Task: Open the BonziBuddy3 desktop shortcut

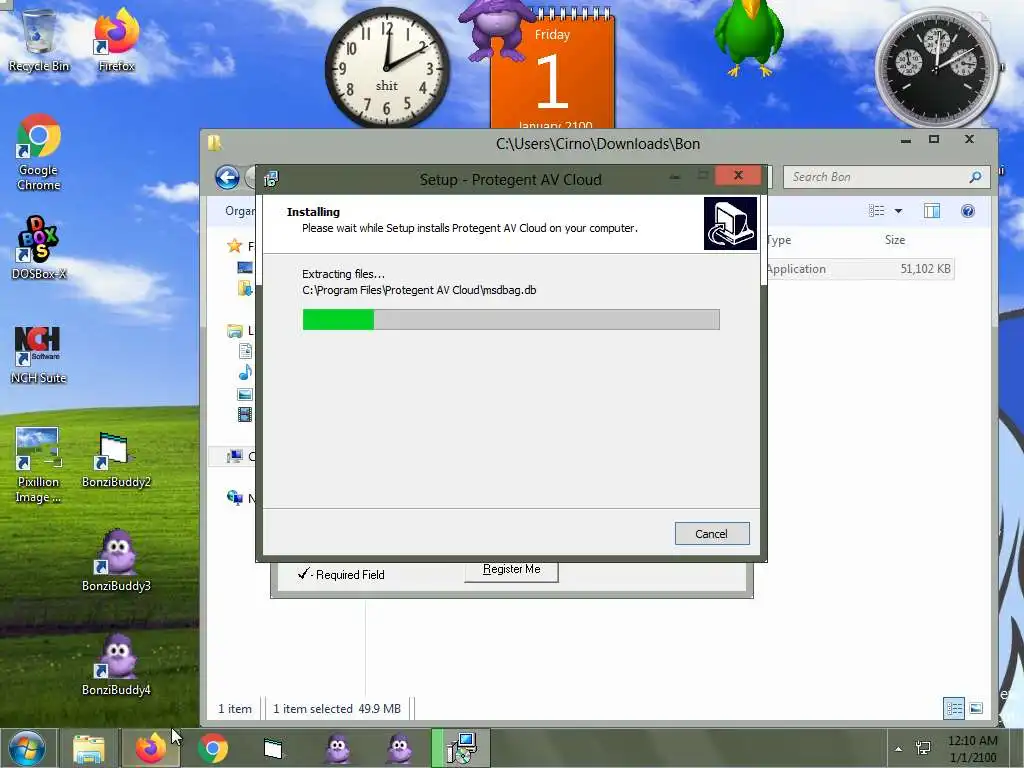Action: coord(116,562)
